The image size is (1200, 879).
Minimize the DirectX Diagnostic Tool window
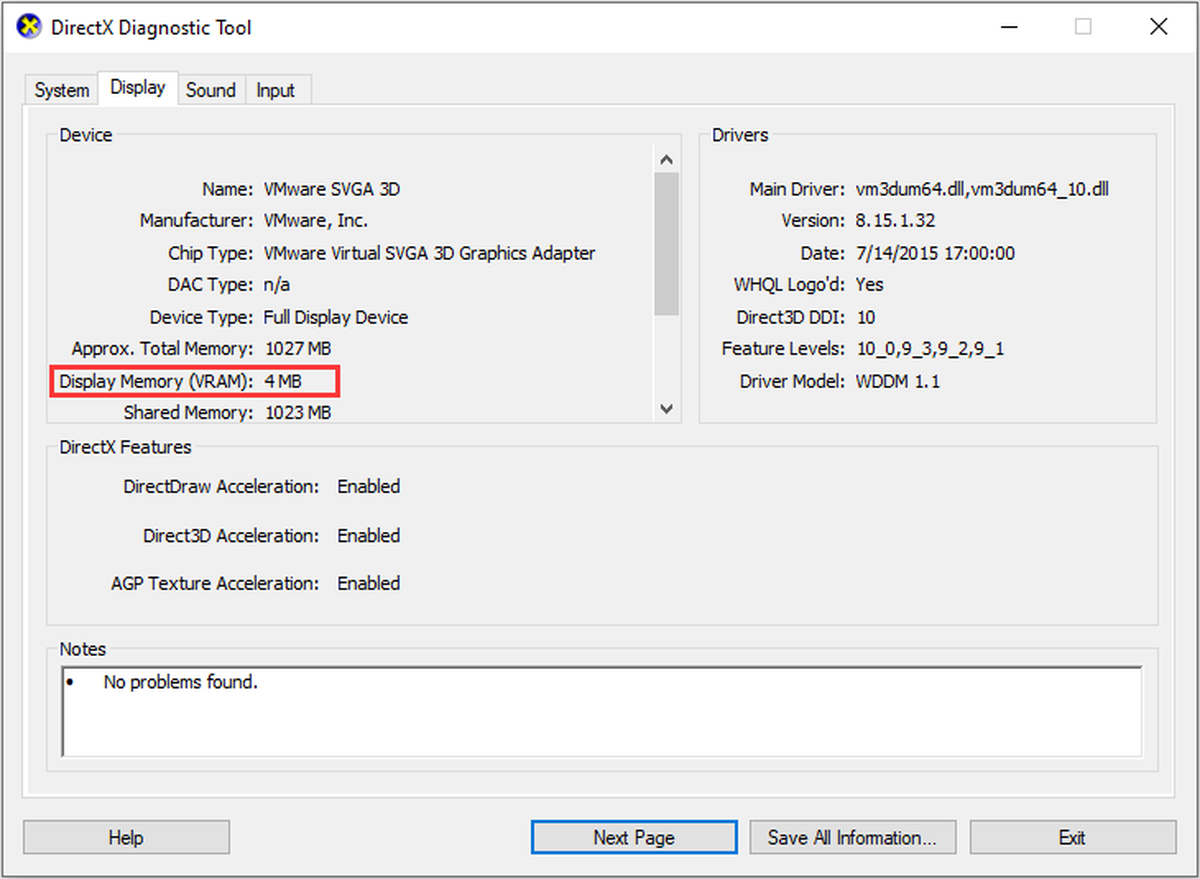pyautogui.click(x=1008, y=27)
